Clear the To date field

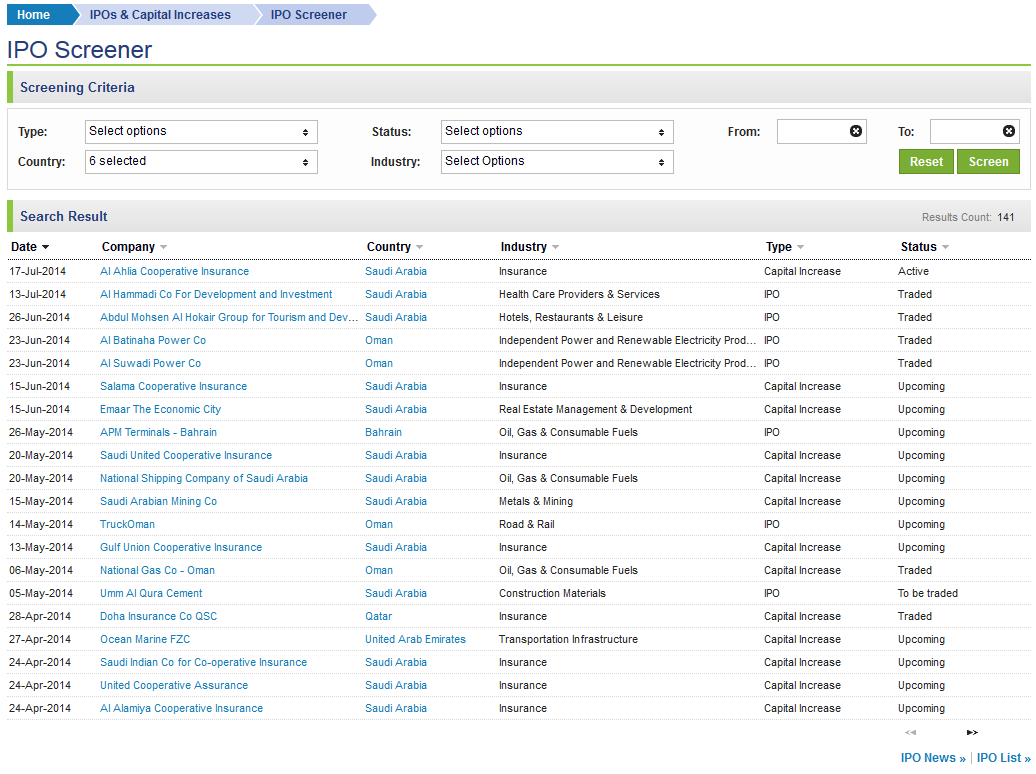click(1009, 131)
